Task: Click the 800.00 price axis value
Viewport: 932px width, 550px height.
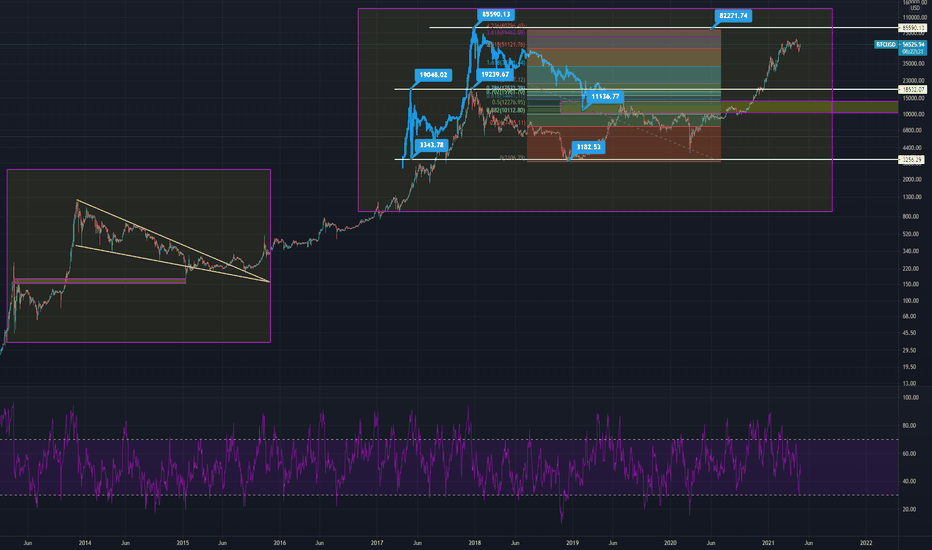Action: click(x=912, y=217)
